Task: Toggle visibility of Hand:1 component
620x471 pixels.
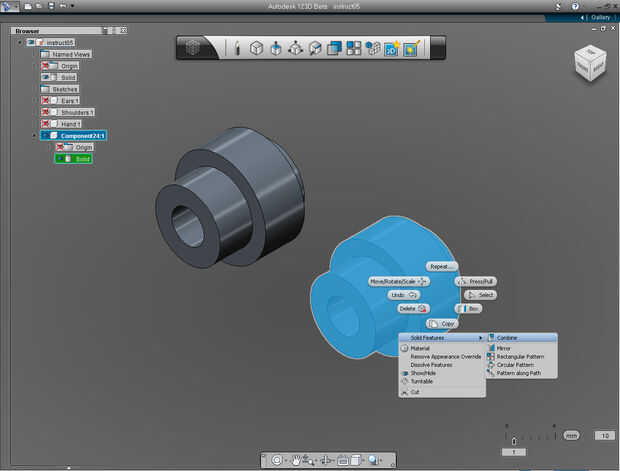Action: coord(45,124)
